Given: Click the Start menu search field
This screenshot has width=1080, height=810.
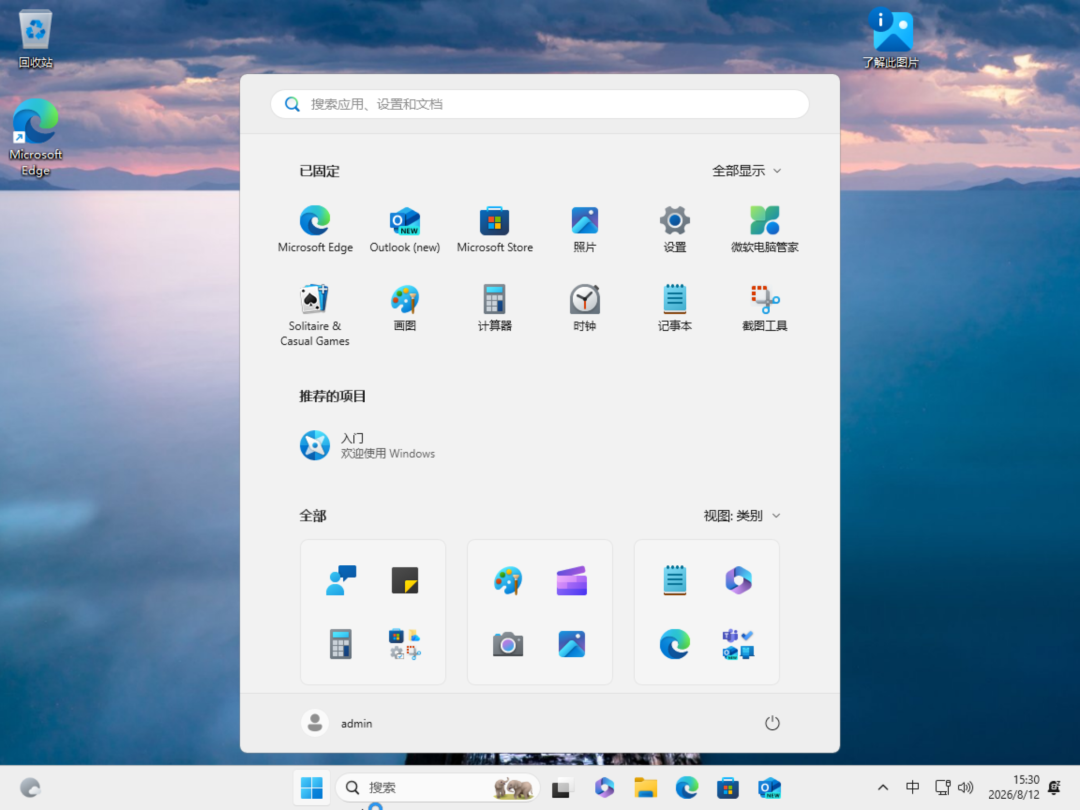Looking at the screenshot, I should [x=540, y=104].
